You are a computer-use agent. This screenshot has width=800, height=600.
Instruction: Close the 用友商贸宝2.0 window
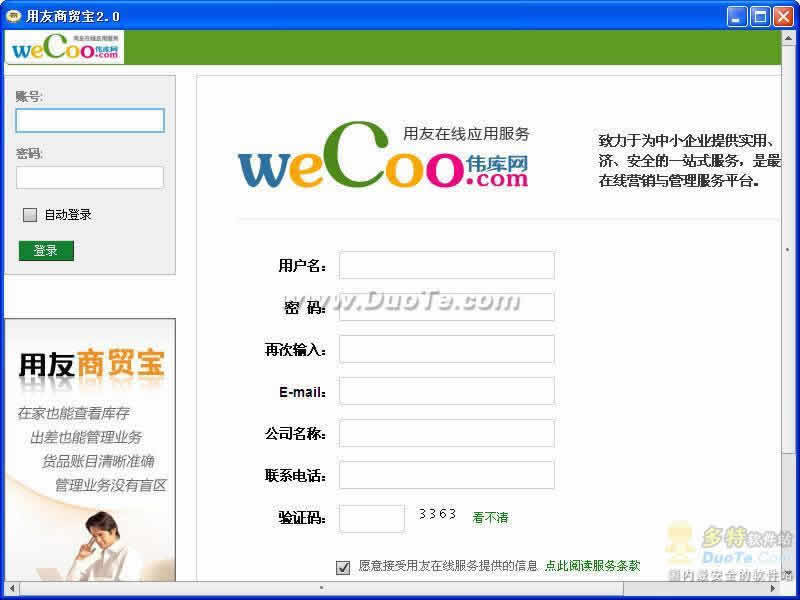coord(783,17)
